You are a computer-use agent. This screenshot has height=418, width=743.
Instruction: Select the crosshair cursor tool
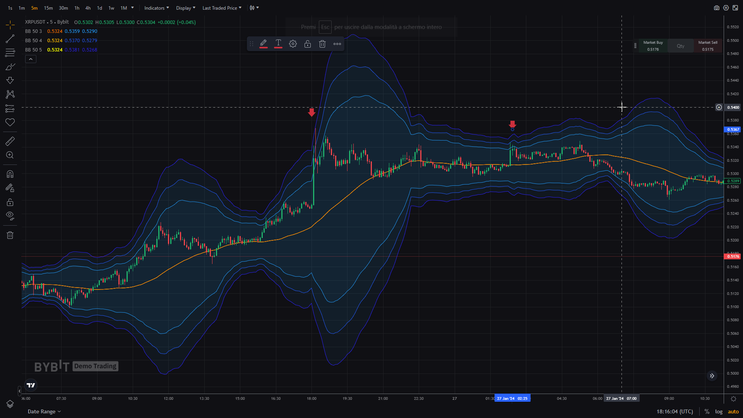(x=10, y=25)
